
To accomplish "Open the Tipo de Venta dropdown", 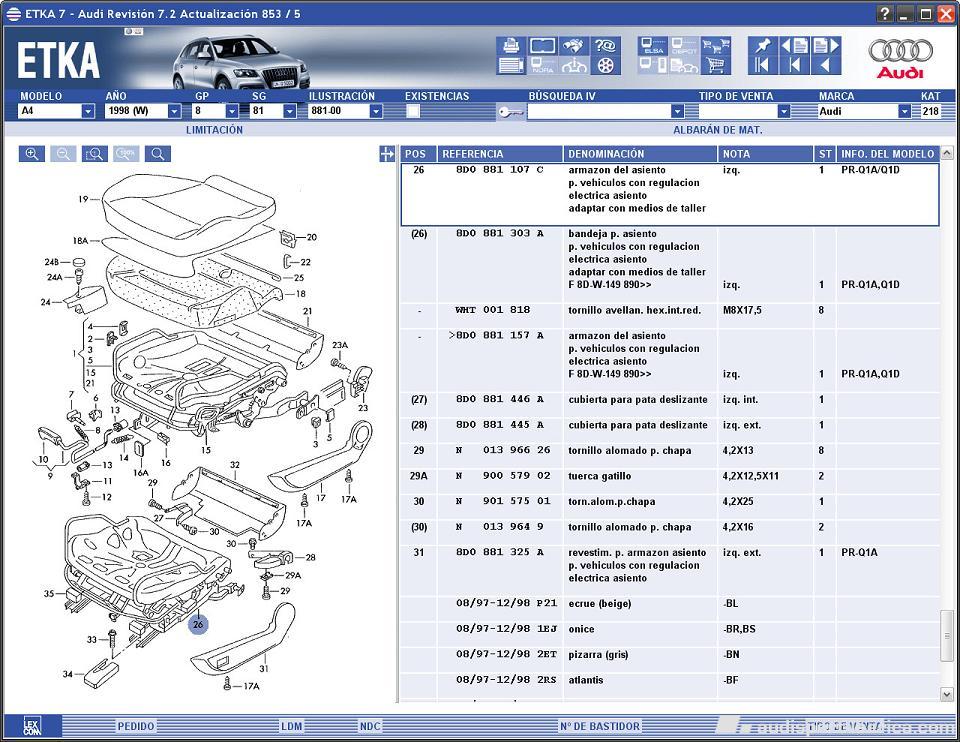I will tap(784, 111).
